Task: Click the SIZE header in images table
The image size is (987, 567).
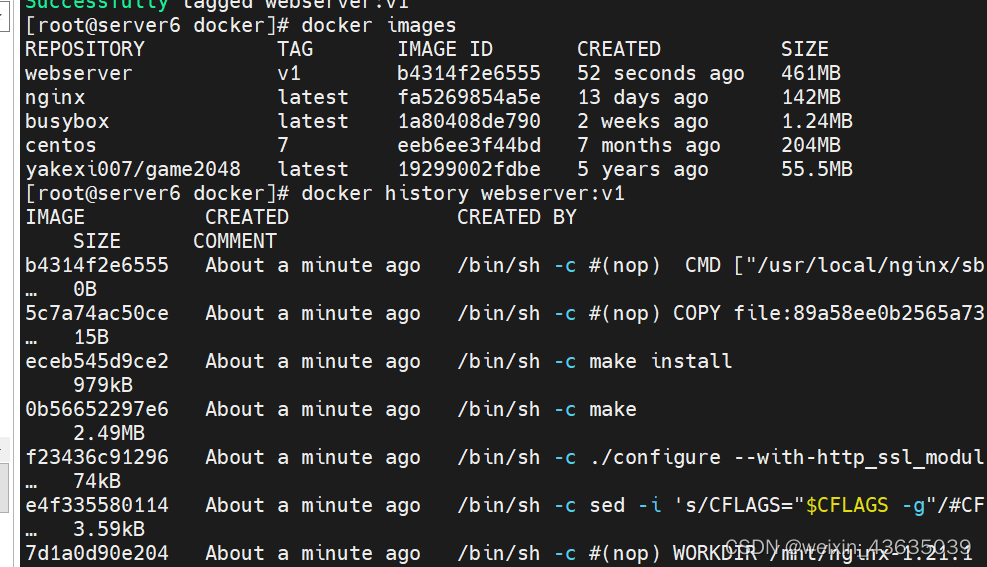Action: tap(804, 49)
